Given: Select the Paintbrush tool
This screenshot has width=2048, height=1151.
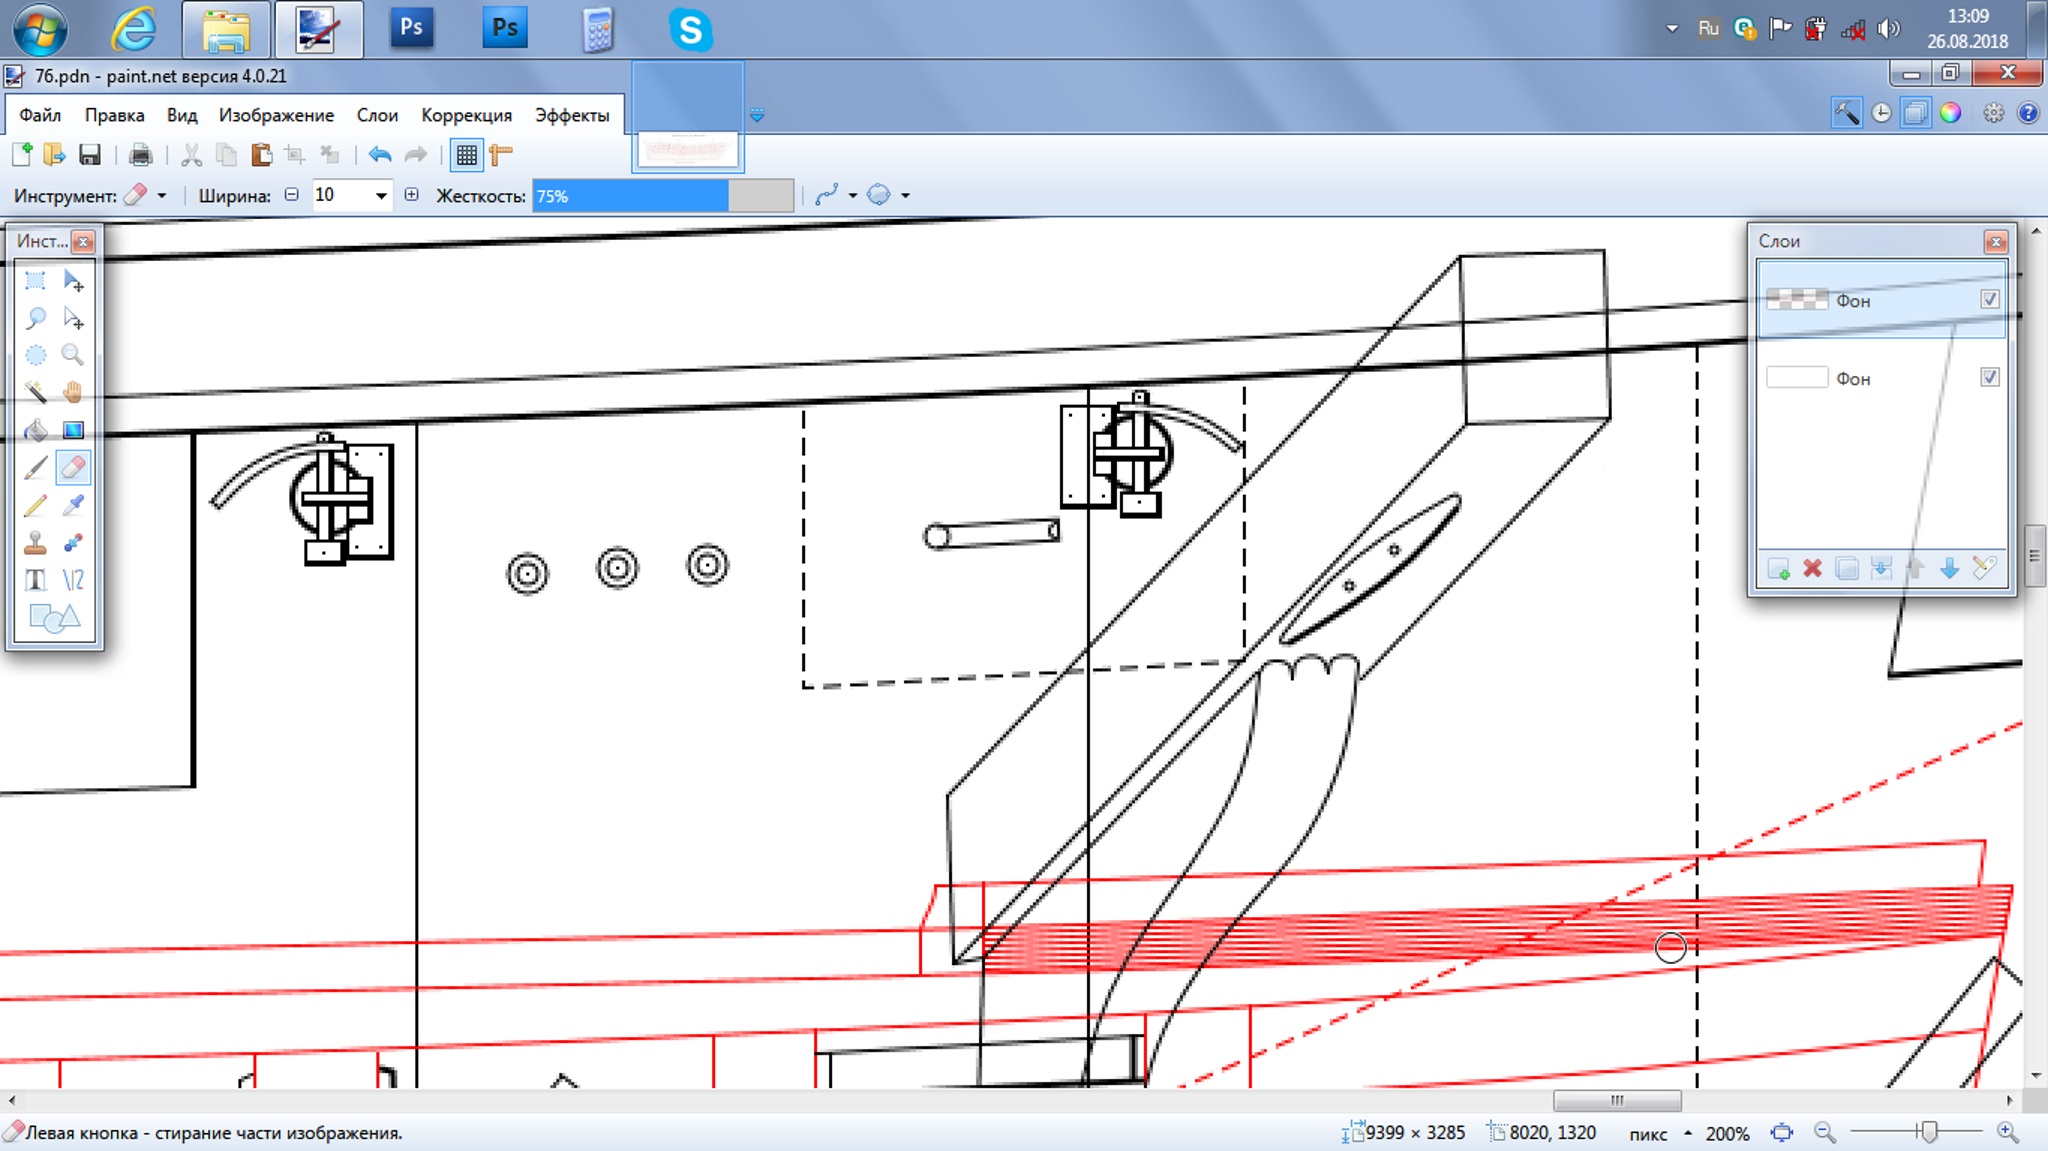Looking at the screenshot, I should click(35, 467).
